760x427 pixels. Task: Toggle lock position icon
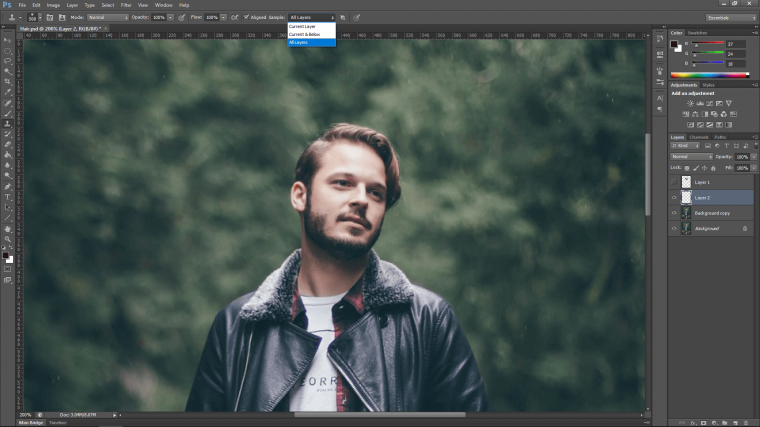704,168
